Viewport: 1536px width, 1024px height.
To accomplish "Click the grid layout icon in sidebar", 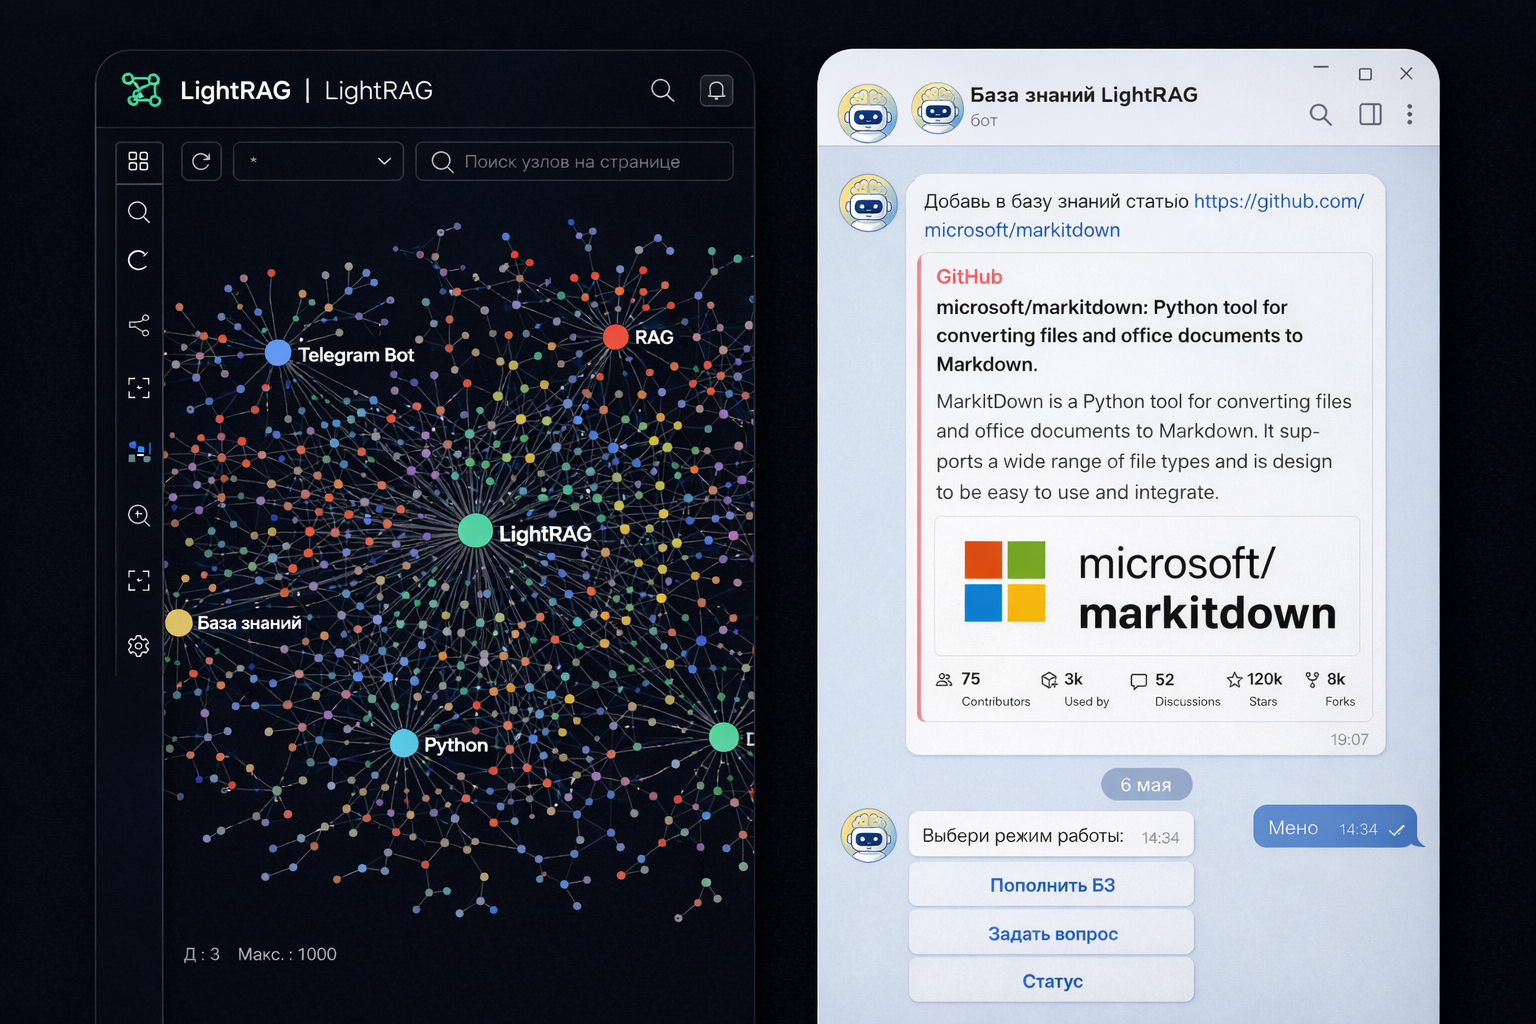I will 139,161.
